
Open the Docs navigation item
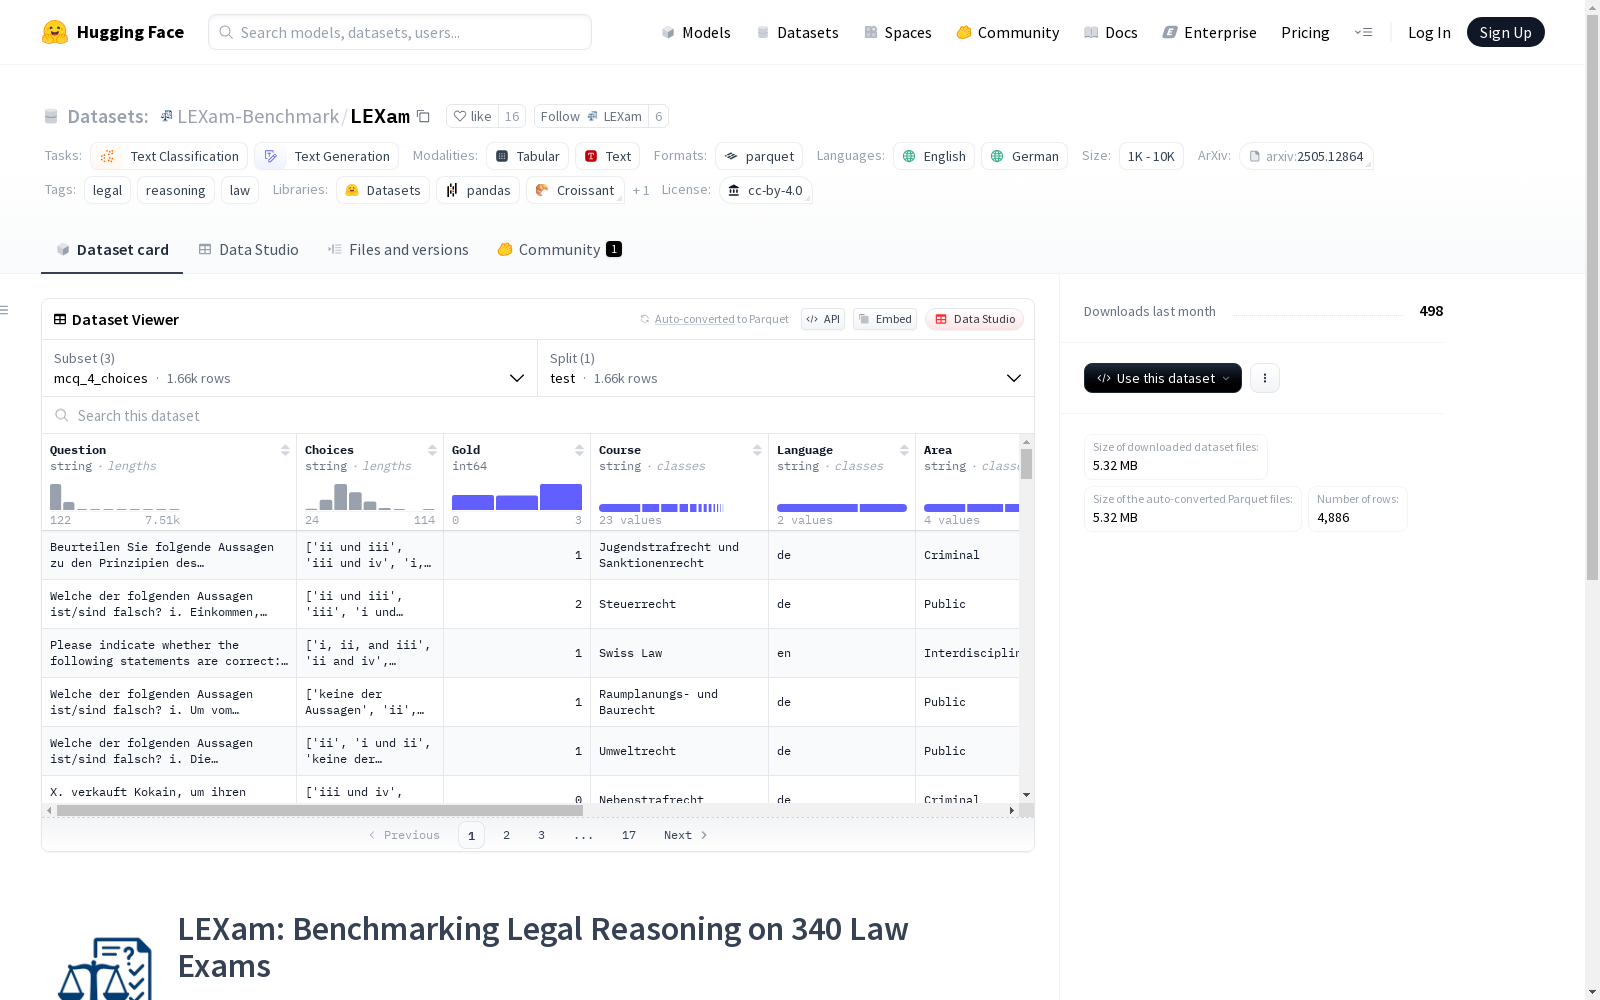(x=1111, y=32)
